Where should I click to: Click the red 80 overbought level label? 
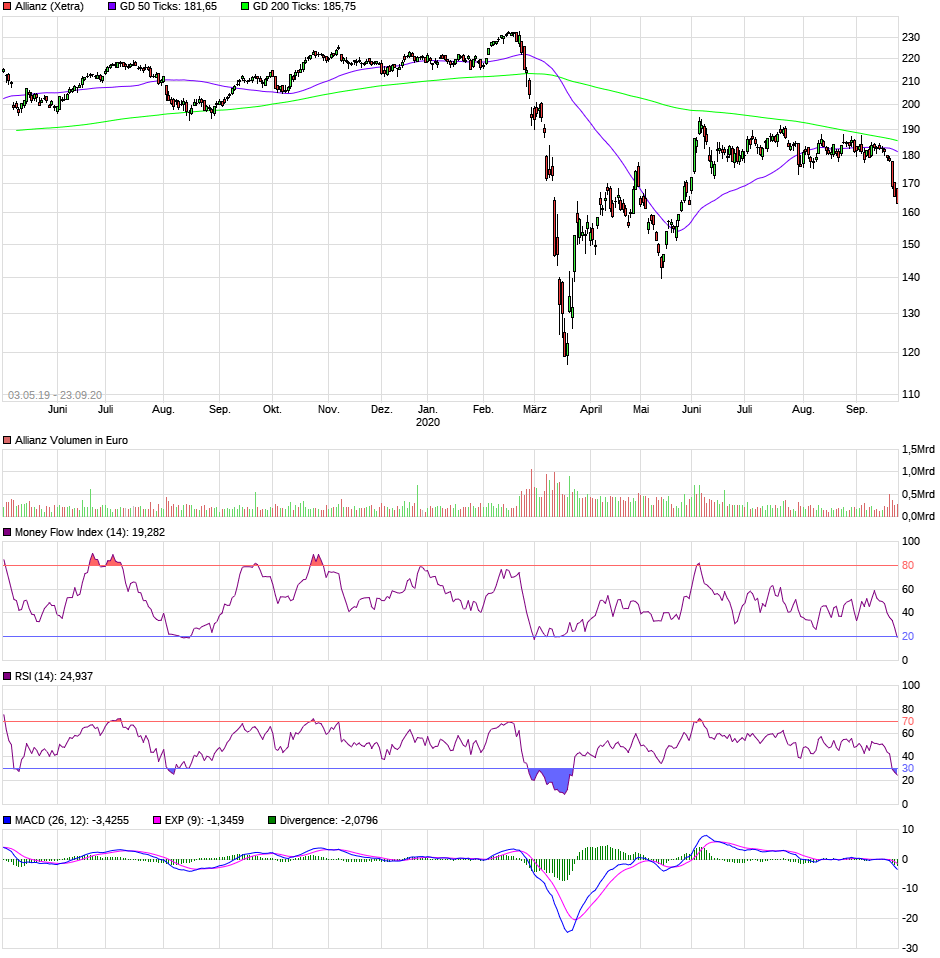pyautogui.click(x=908, y=566)
